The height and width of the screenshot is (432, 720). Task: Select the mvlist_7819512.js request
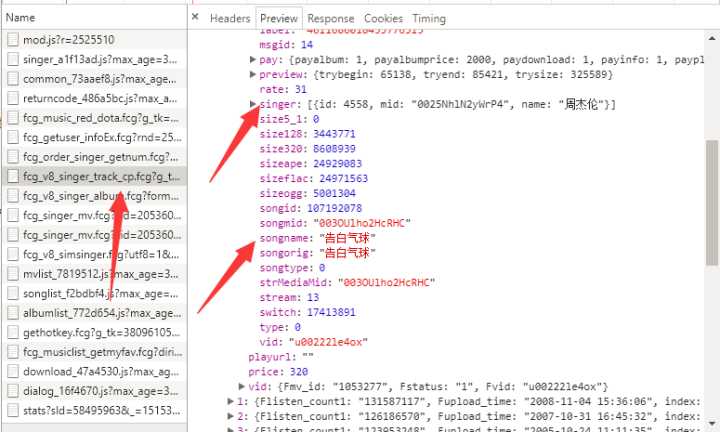(94, 274)
